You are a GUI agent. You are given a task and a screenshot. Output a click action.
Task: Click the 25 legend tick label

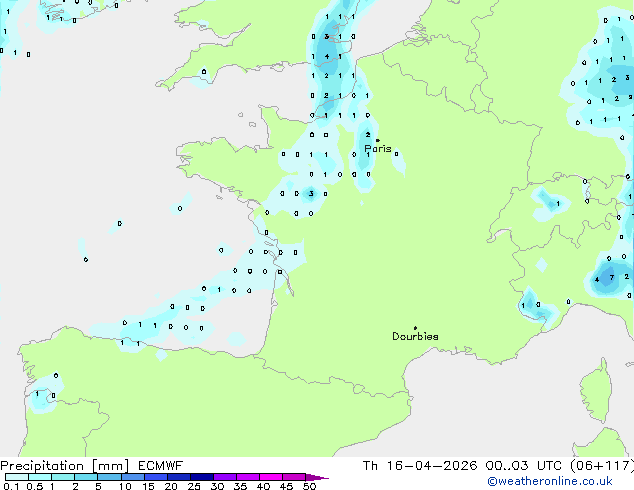pos(194,486)
